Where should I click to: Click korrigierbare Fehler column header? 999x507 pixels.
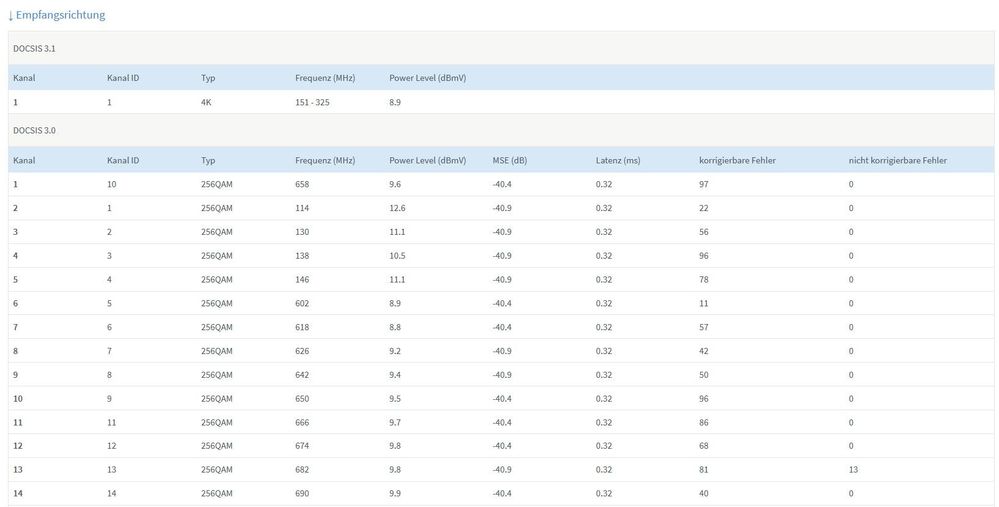tap(737, 161)
